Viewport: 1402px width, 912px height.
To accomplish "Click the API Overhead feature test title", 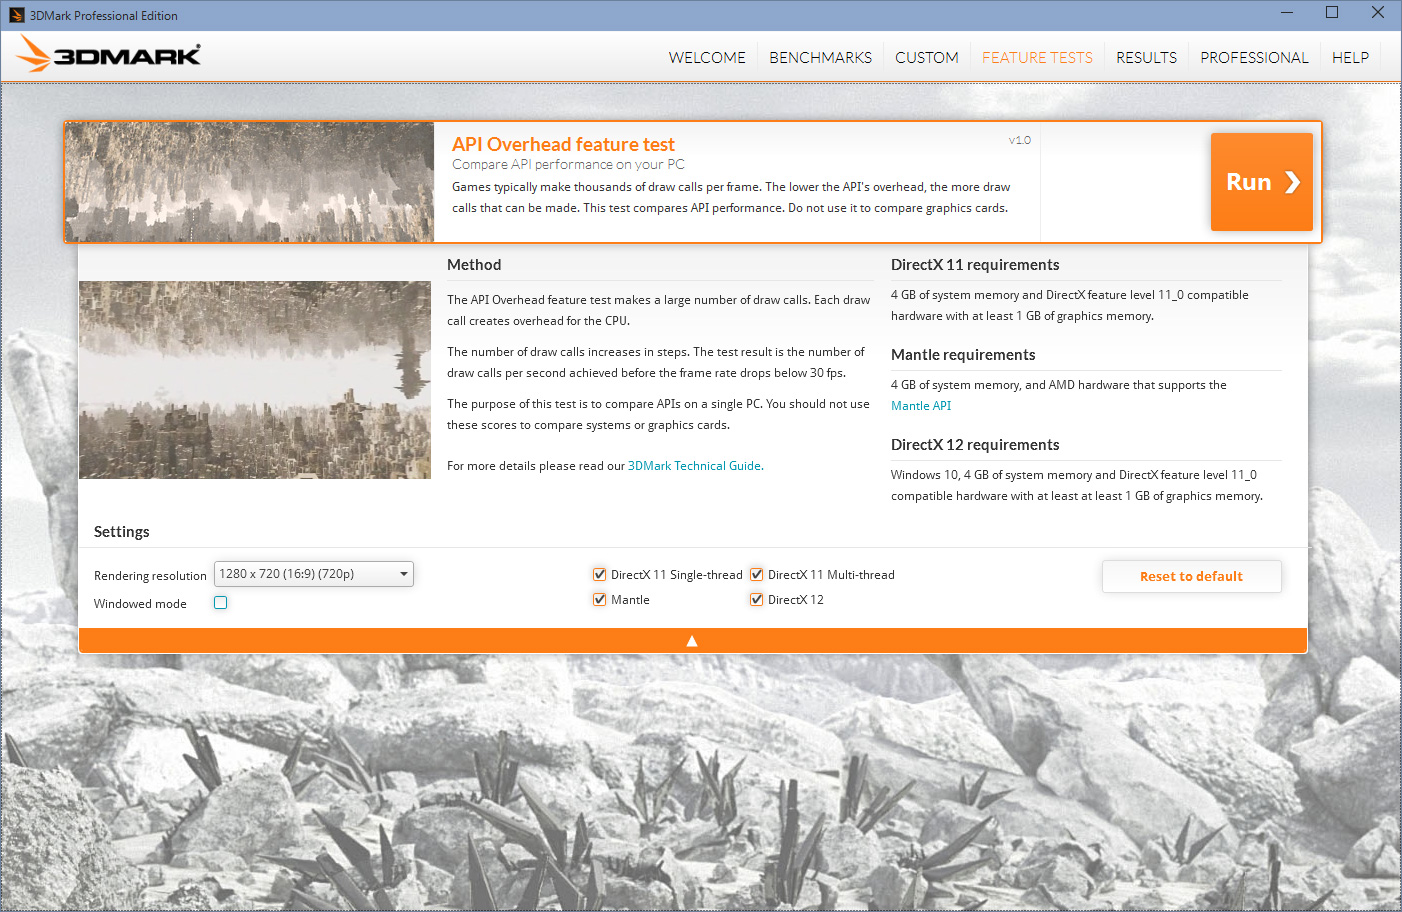I will pyautogui.click(x=563, y=145).
